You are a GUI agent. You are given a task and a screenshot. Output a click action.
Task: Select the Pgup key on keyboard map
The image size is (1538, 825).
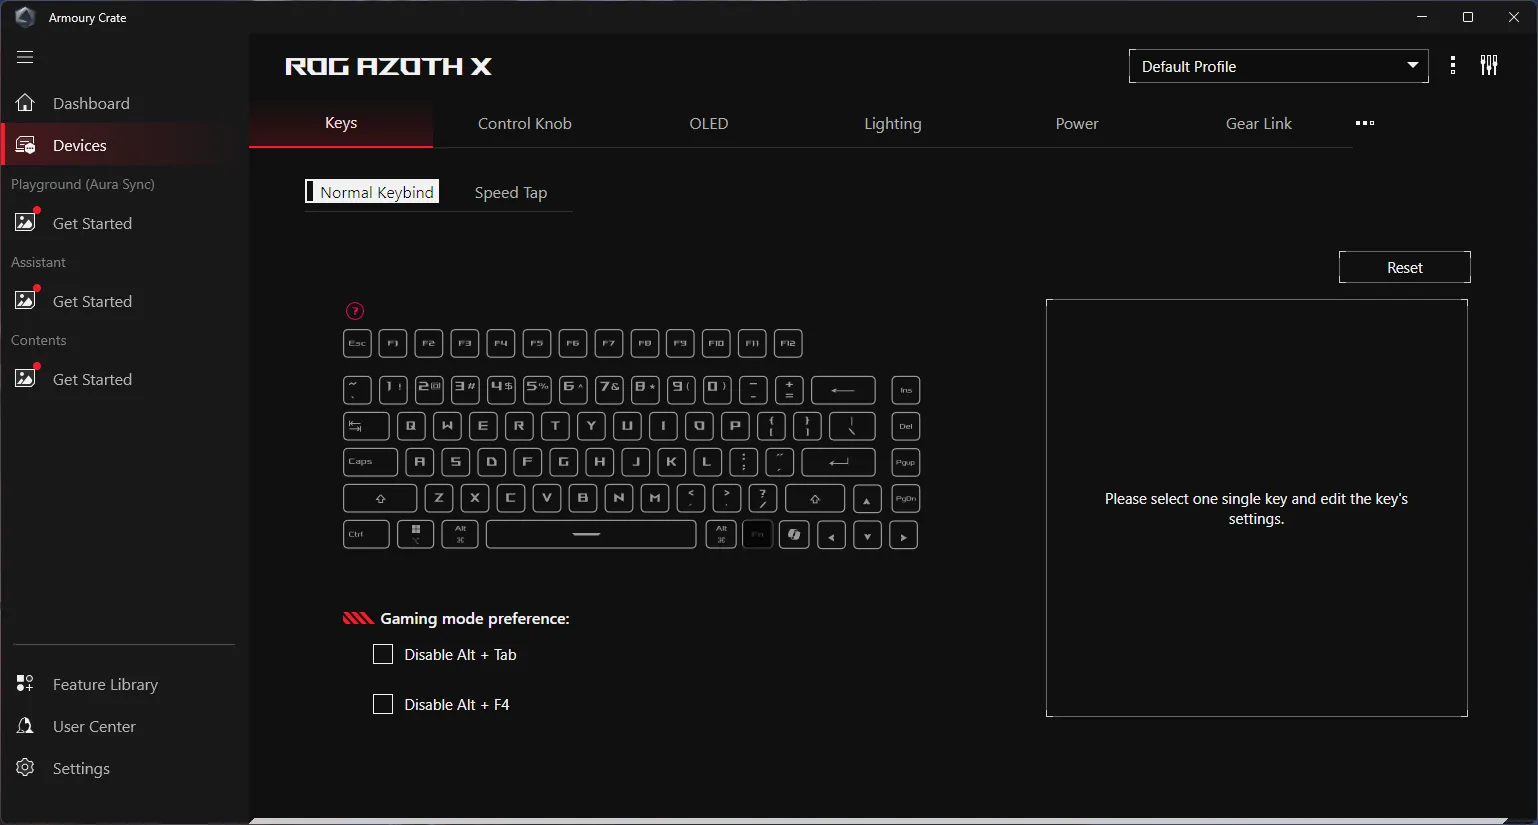906,462
